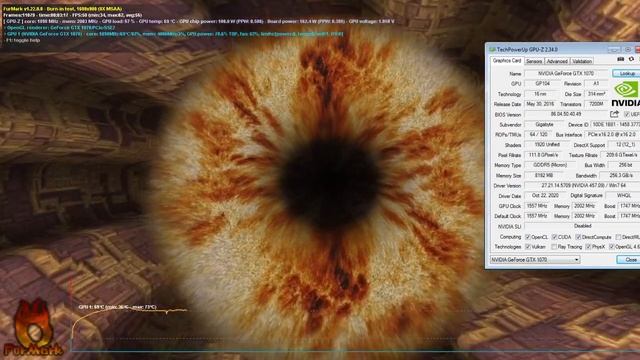Toggle the CUDA checkbox
The height and width of the screenshot is (360, 640).
point(554,237)
